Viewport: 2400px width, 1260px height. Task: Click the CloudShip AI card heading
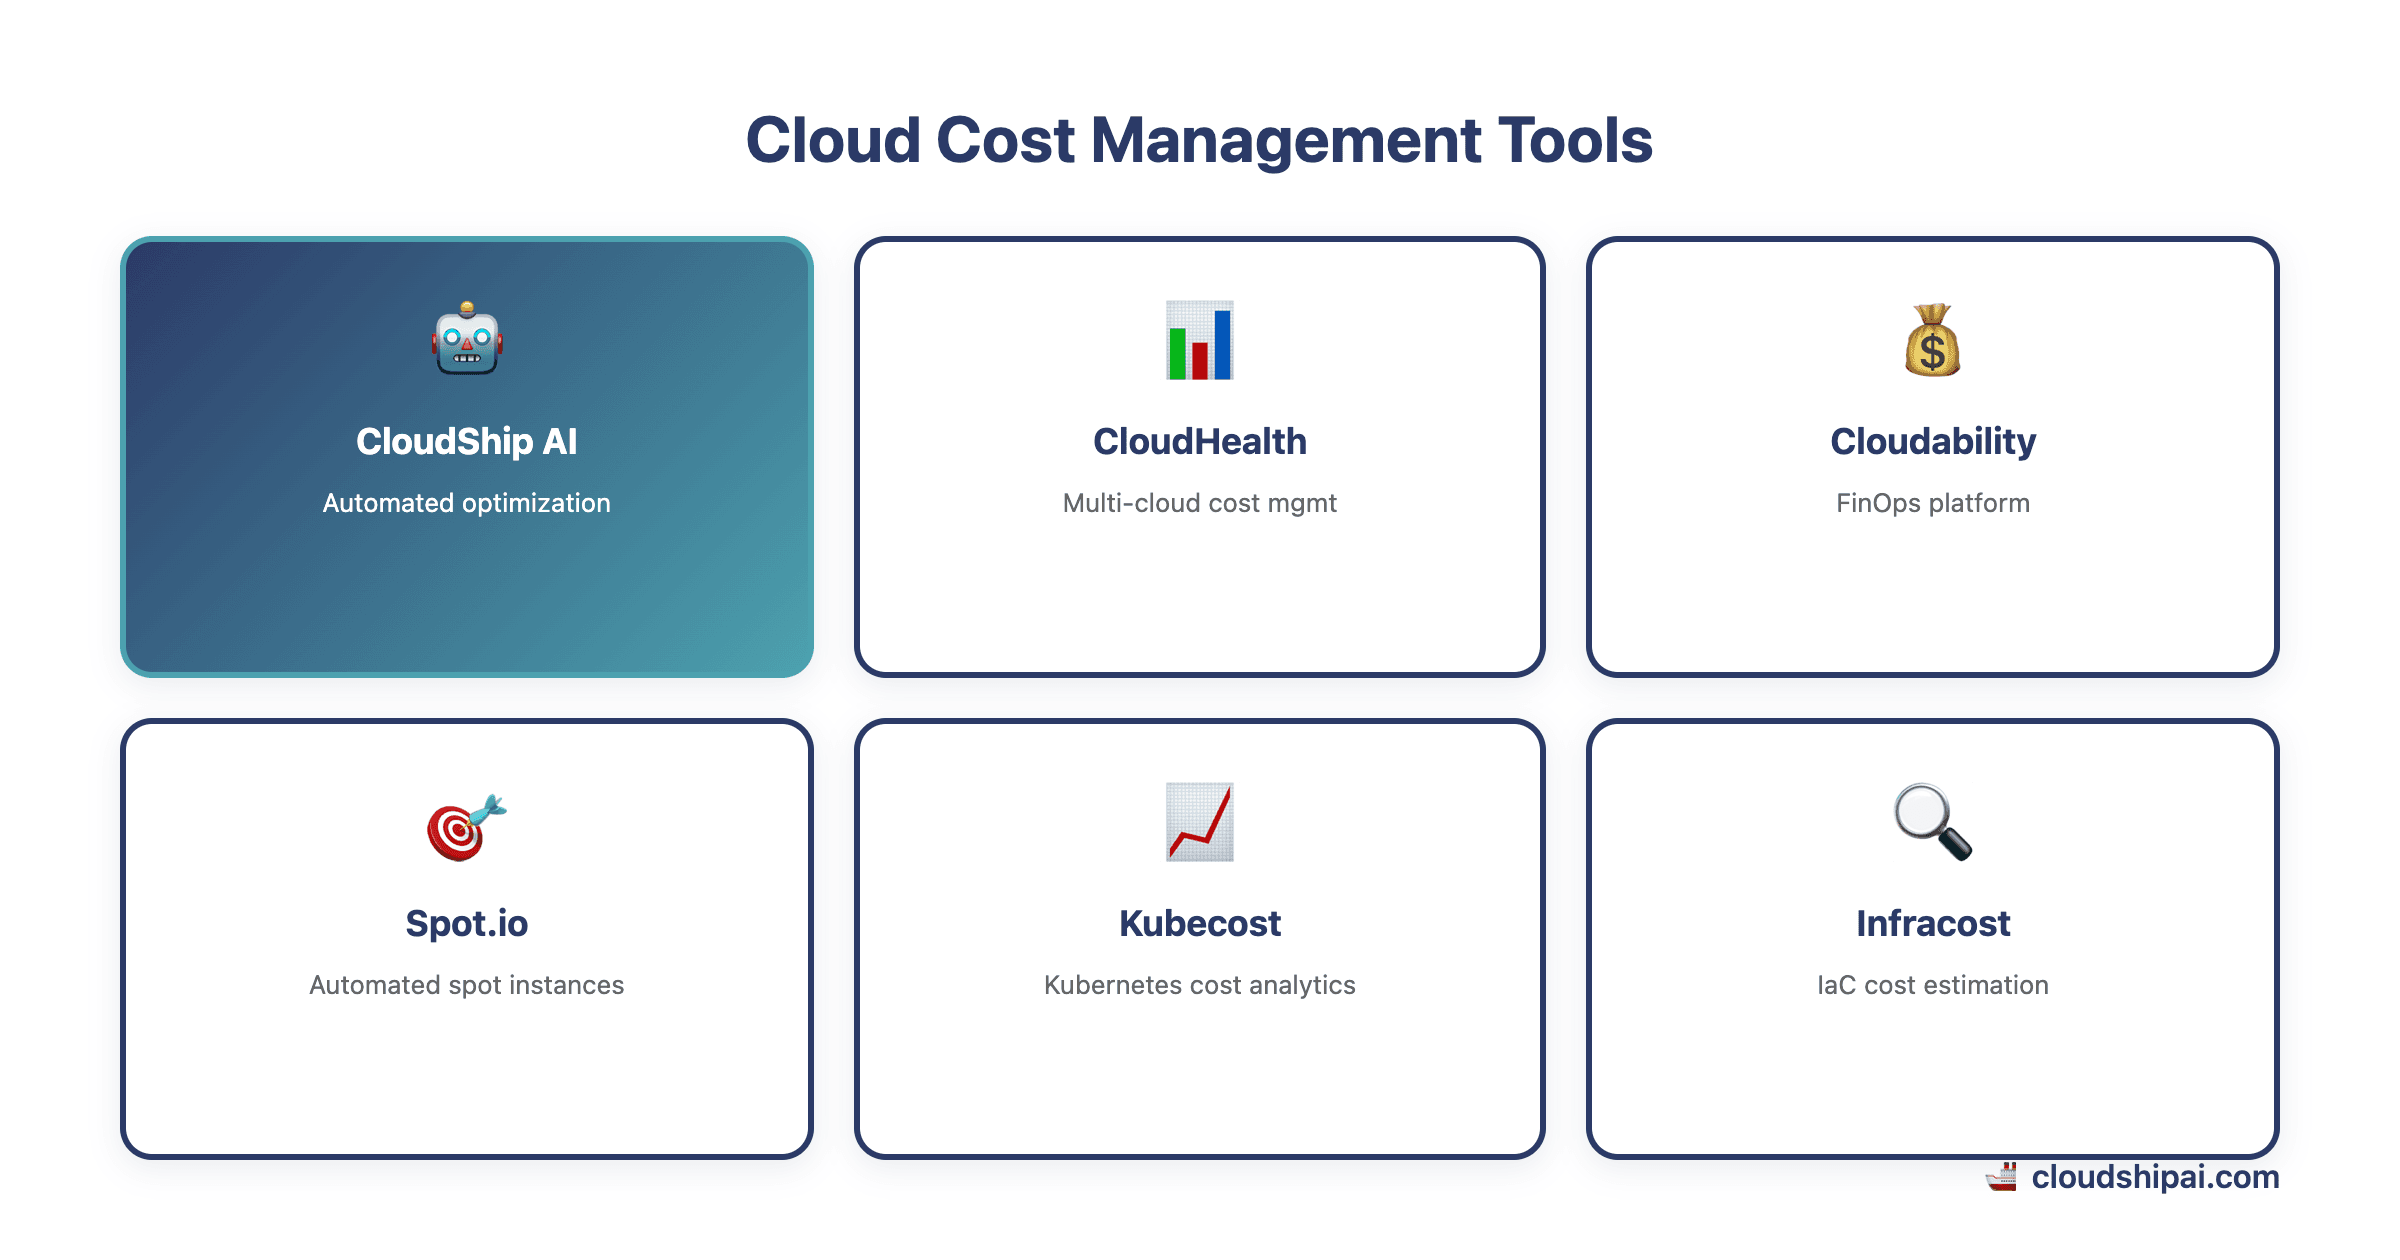click(467, 440)
